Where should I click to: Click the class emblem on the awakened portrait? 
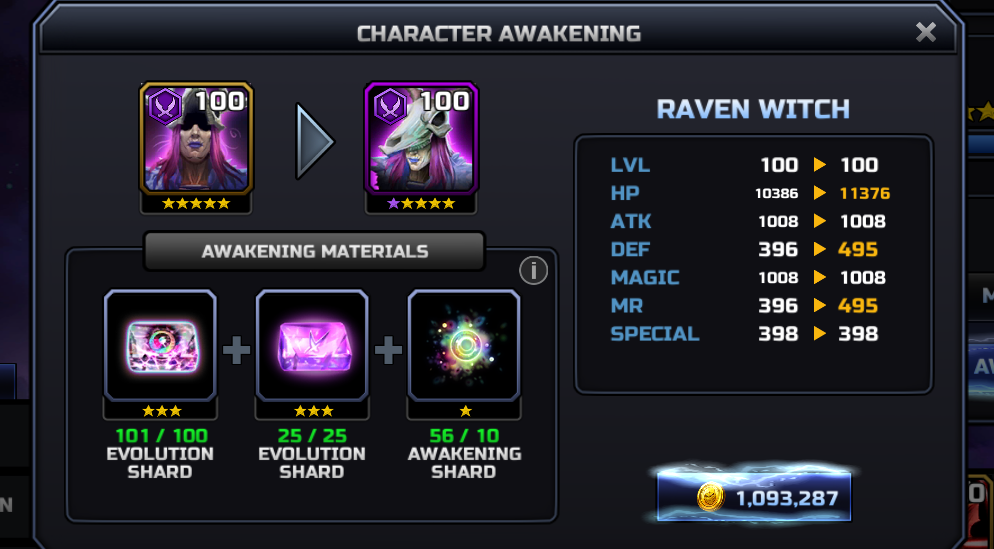click(390, 106)
